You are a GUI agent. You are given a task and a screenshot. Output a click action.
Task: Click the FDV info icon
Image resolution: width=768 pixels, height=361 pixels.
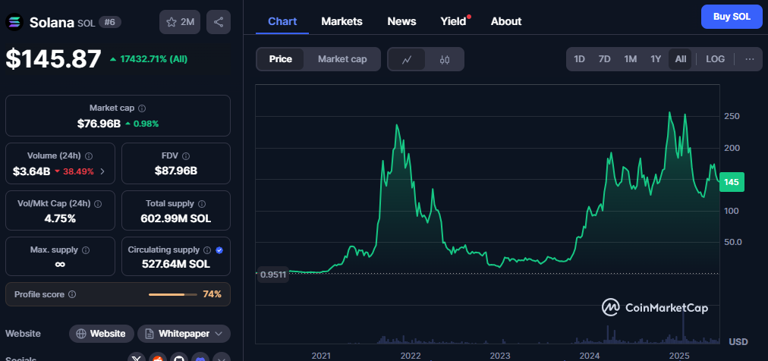pyautogui.click(x=186, y=156)
